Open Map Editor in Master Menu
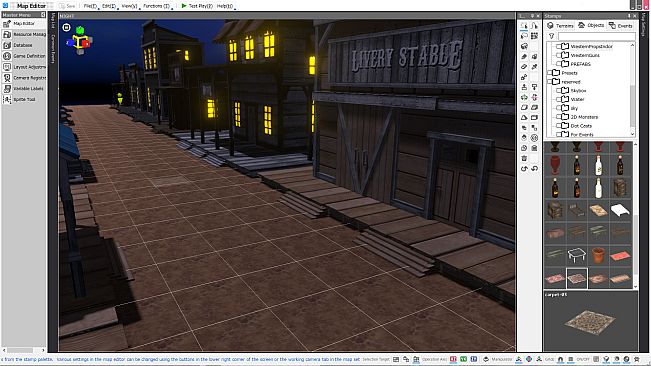 coord(24,24)
